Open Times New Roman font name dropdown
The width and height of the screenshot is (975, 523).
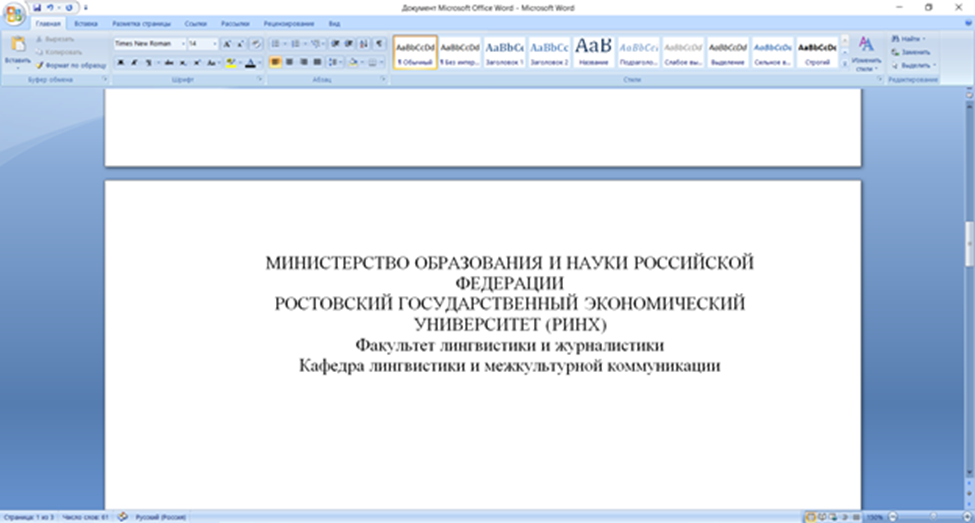coord(183,44)
